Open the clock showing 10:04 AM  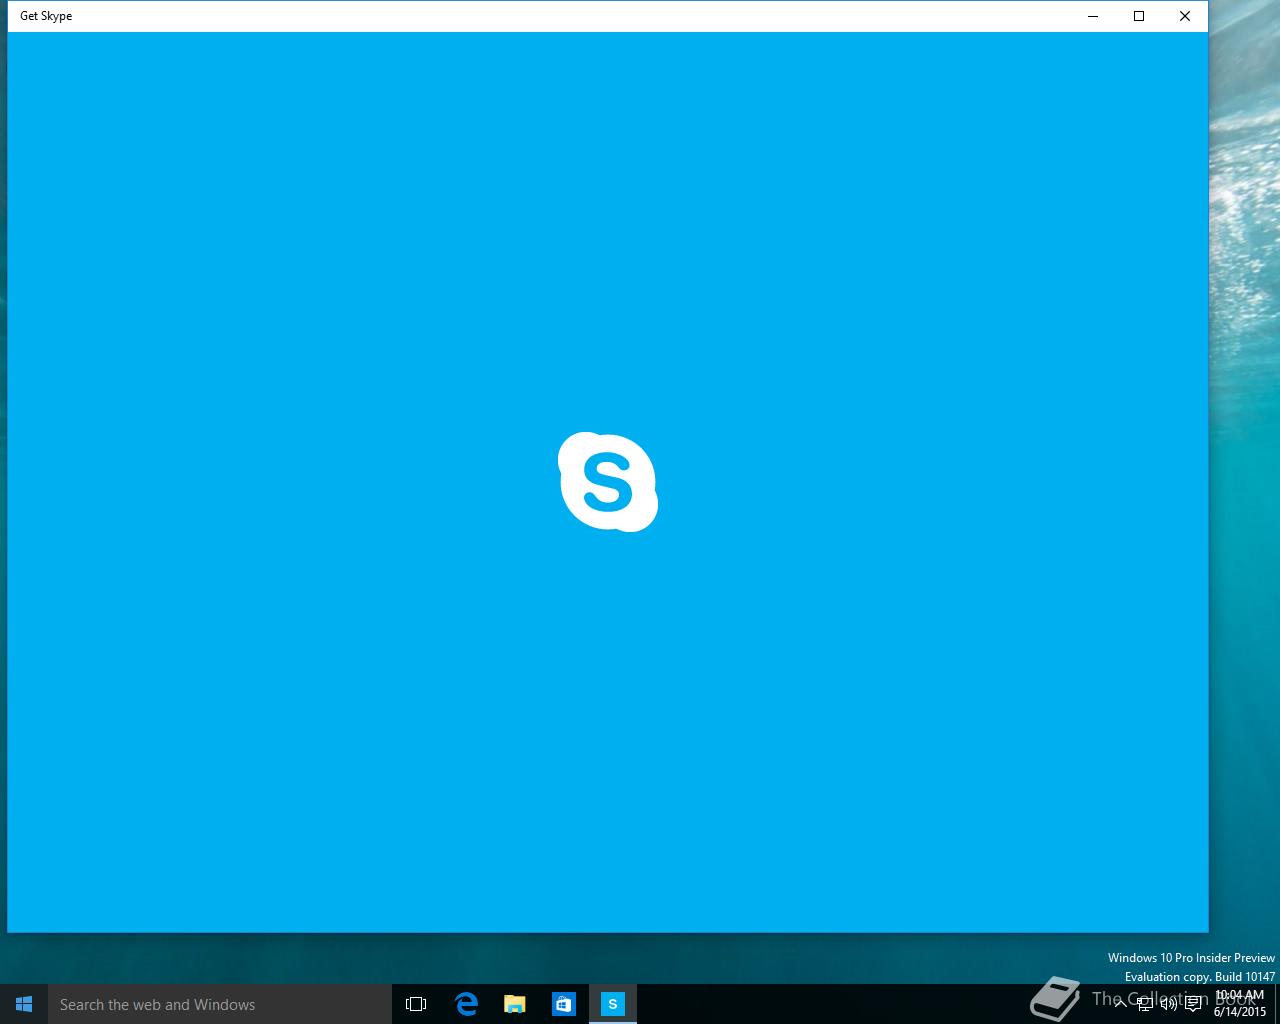pyautogui.click(x=1240, y=1003)
